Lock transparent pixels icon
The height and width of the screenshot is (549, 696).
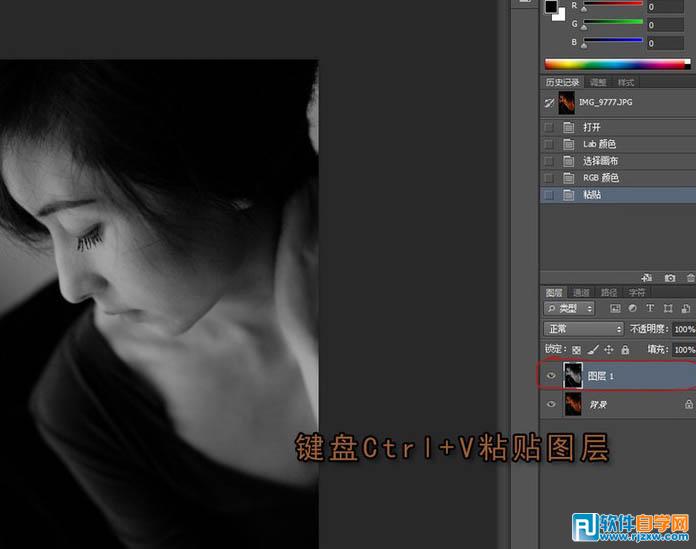pyautogui.click(x=576, y=350)
